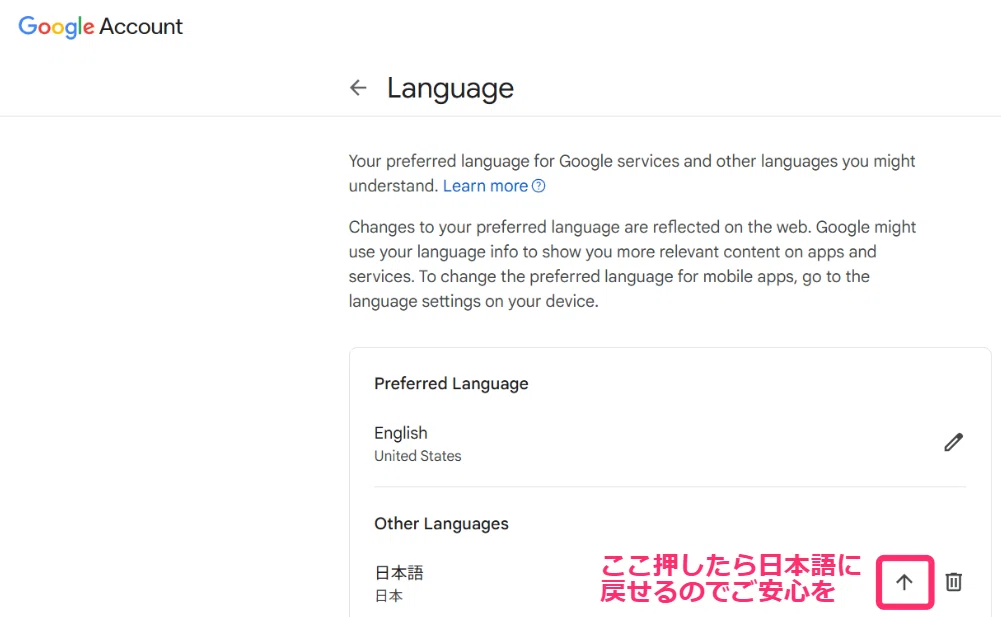Click the 日本 region label under 日本語

click(x=389, y=596)
